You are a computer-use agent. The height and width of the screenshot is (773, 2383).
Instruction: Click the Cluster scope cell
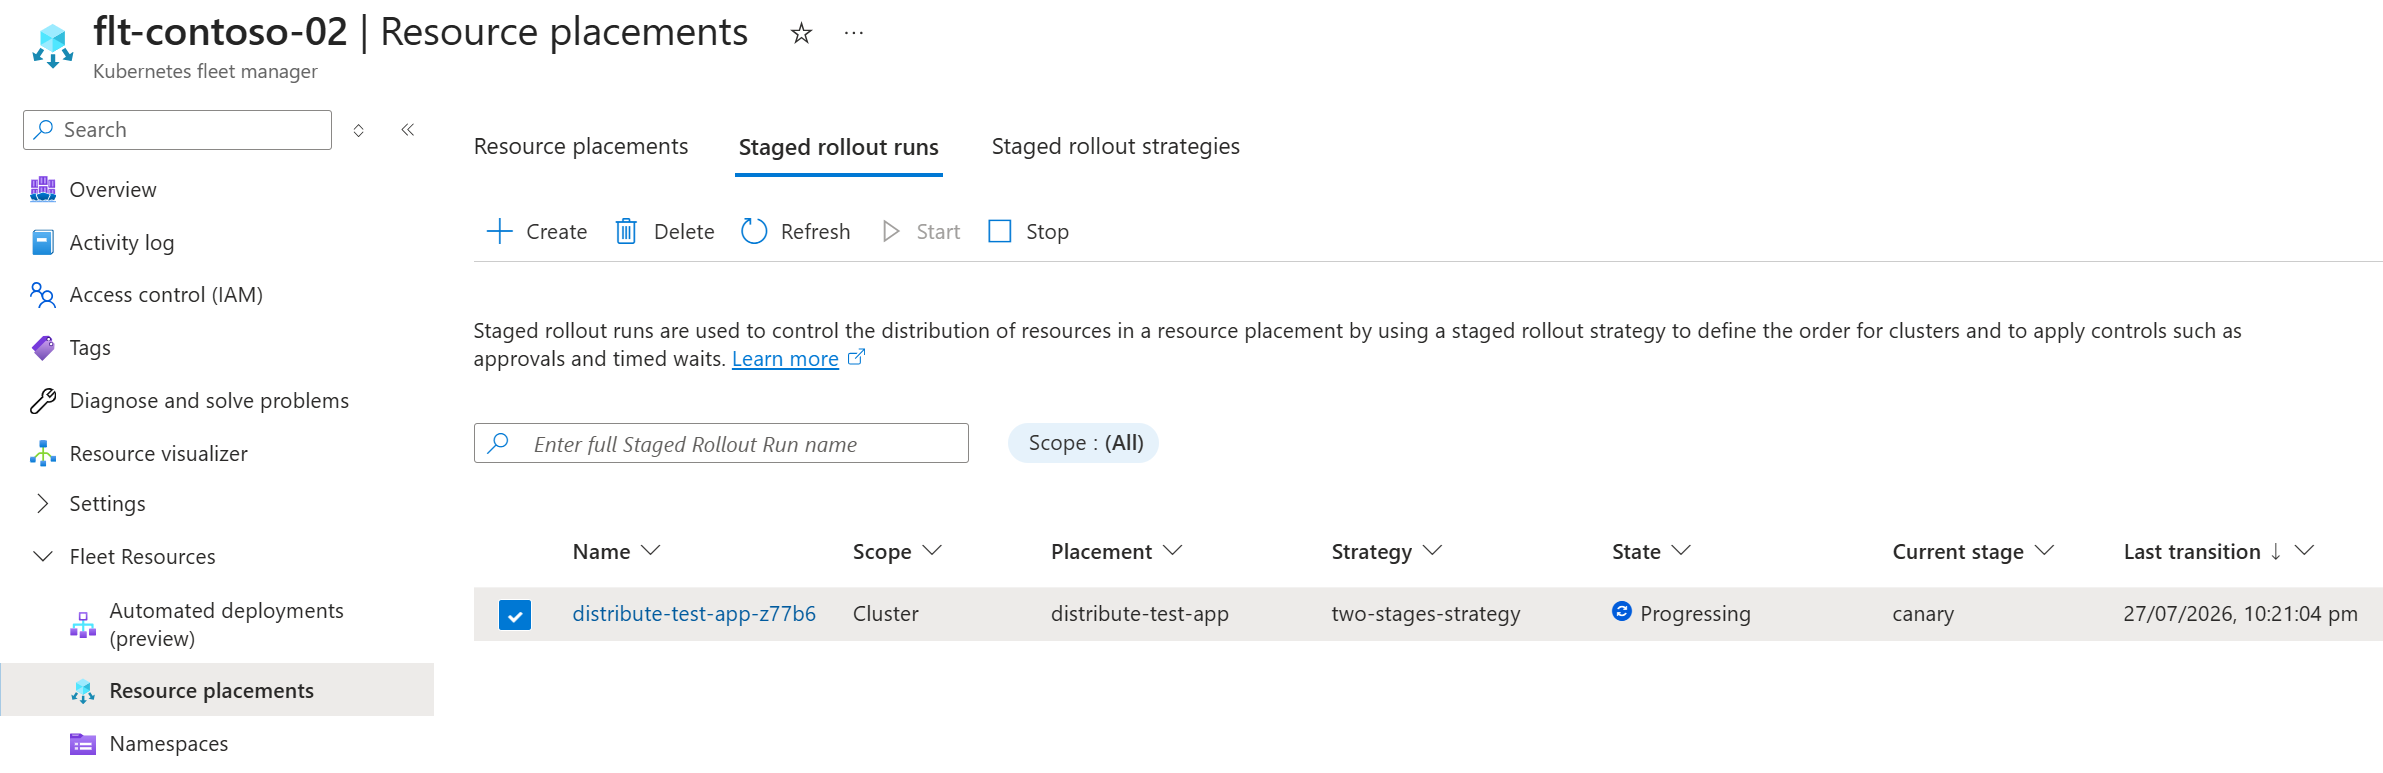coord(885,613)
